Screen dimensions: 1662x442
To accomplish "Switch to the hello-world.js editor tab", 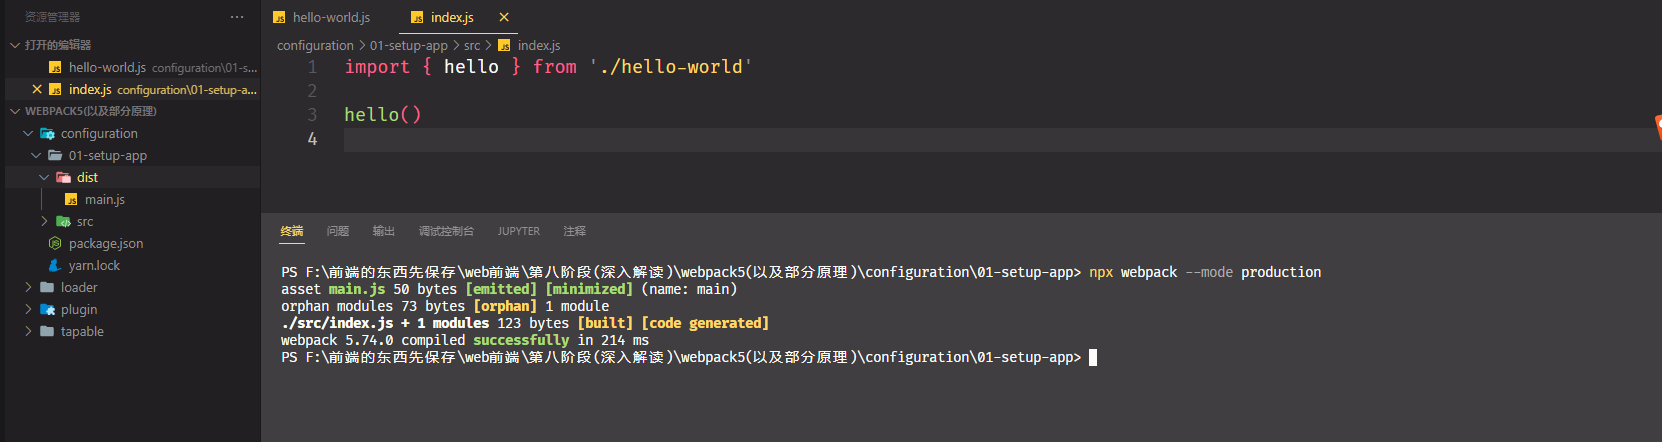I will click(330, 17).
